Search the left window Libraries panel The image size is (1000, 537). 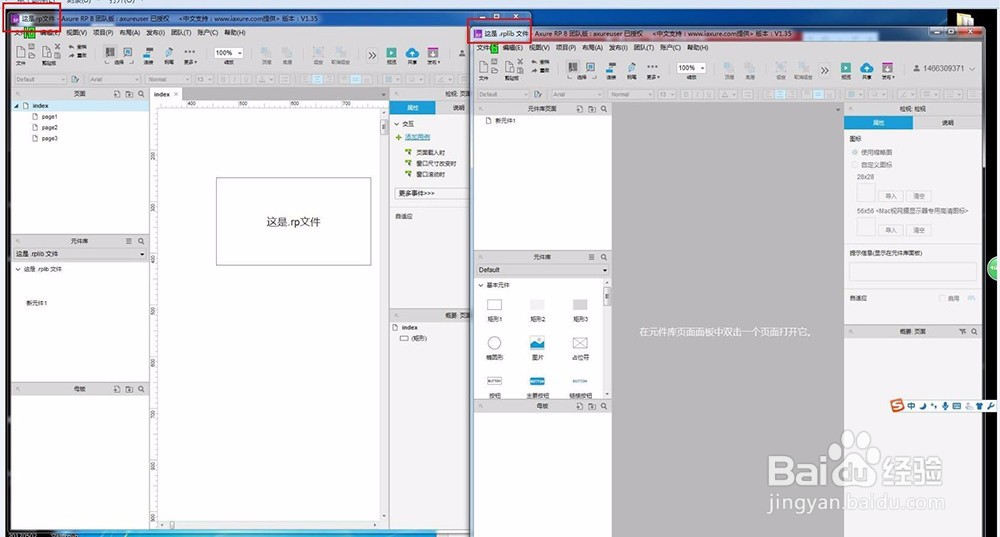[141, 241]
